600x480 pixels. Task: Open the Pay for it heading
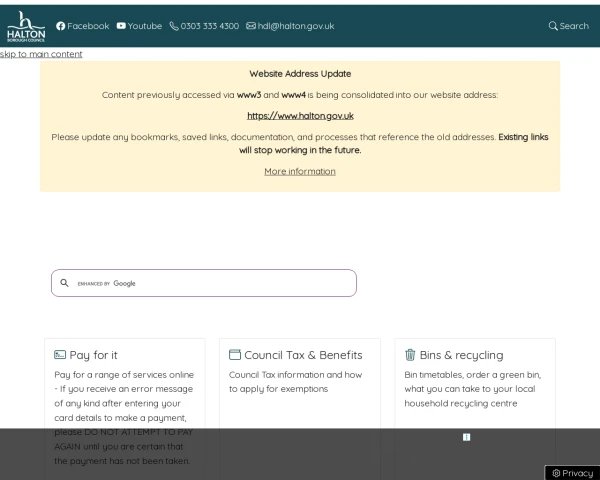93,355
